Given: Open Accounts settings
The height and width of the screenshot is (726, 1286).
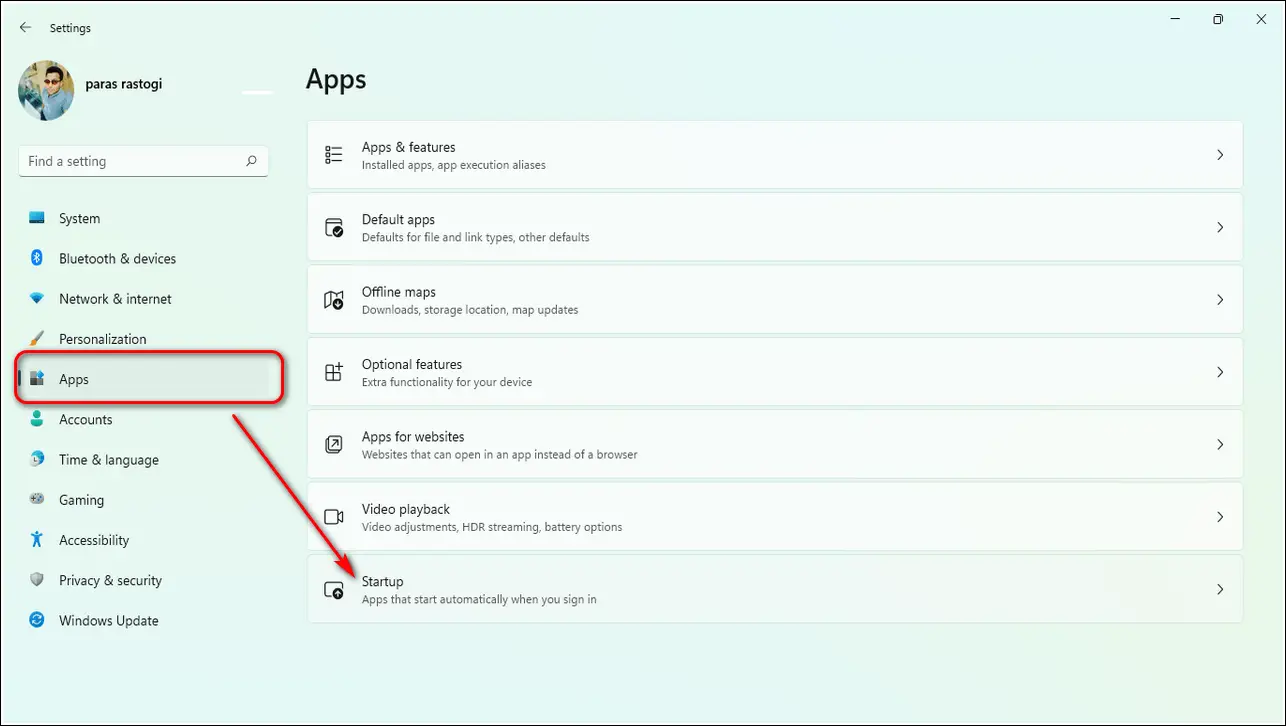Looking at the screenshot, I should (x=143, y=419).
